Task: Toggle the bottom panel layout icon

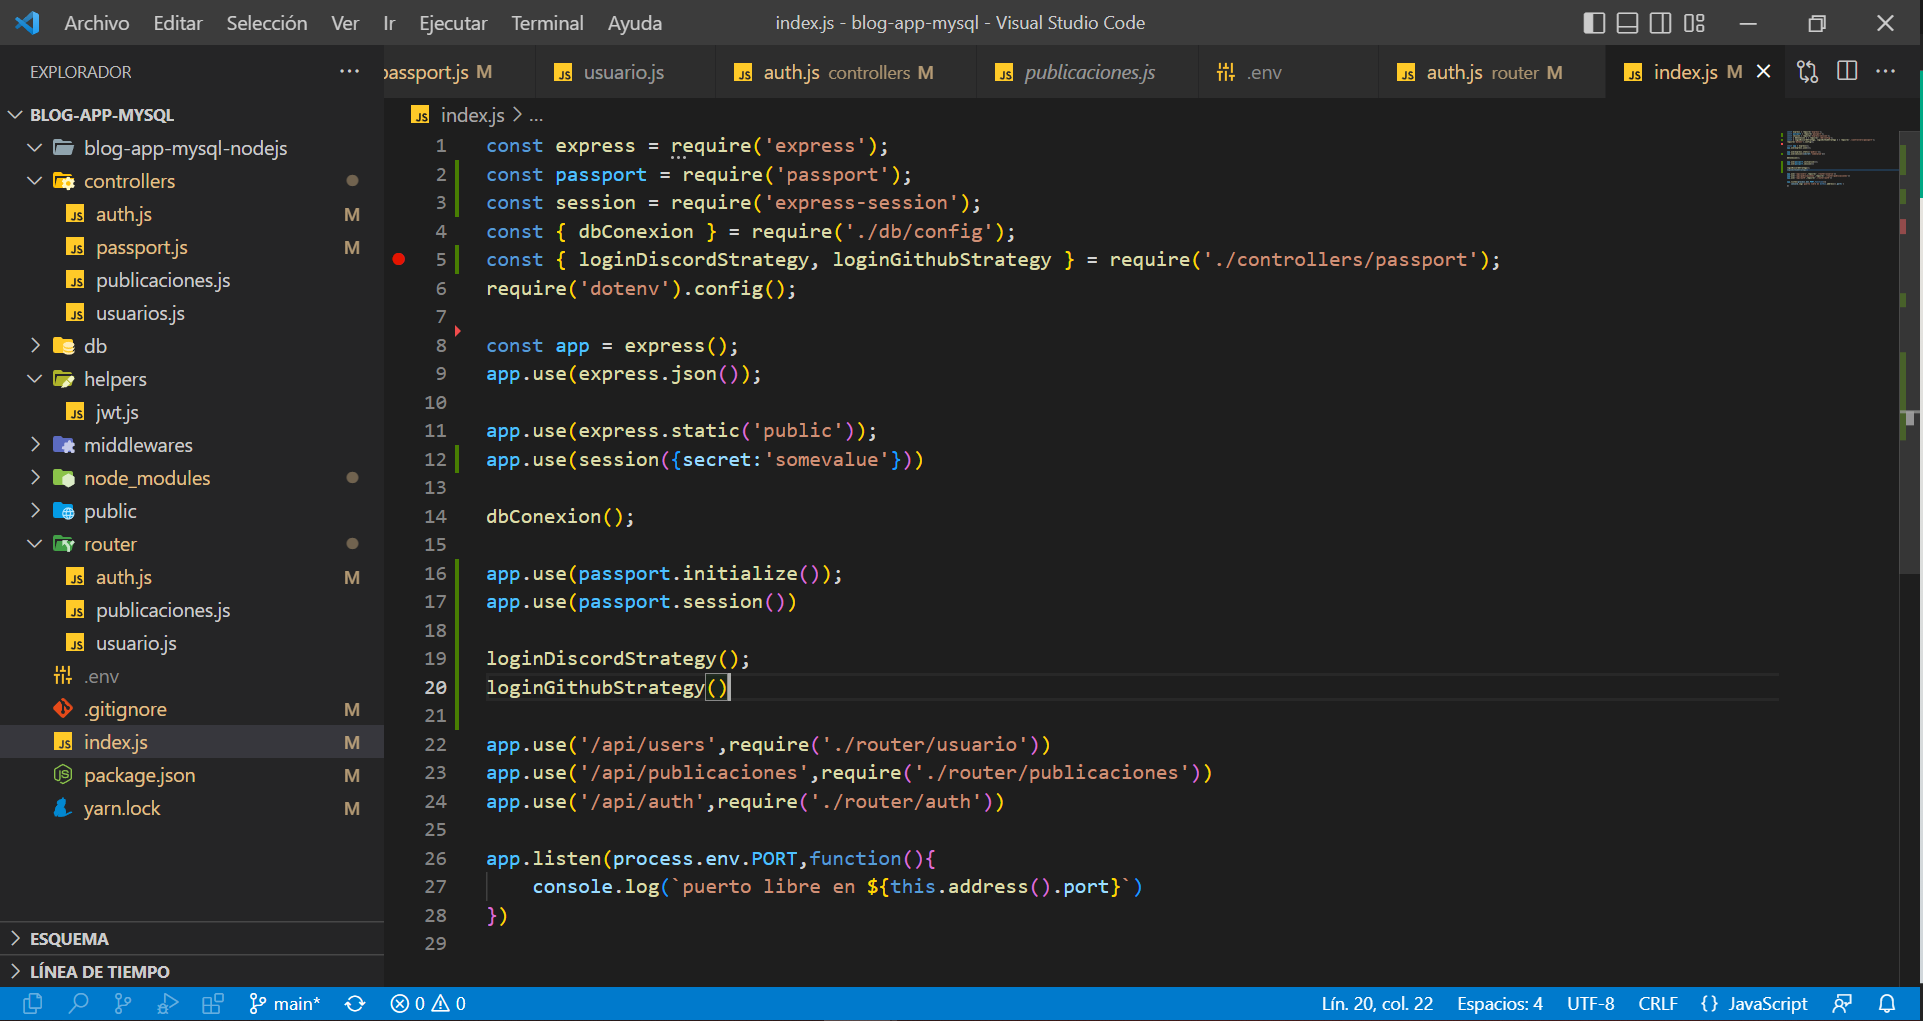Action: 1628,23
